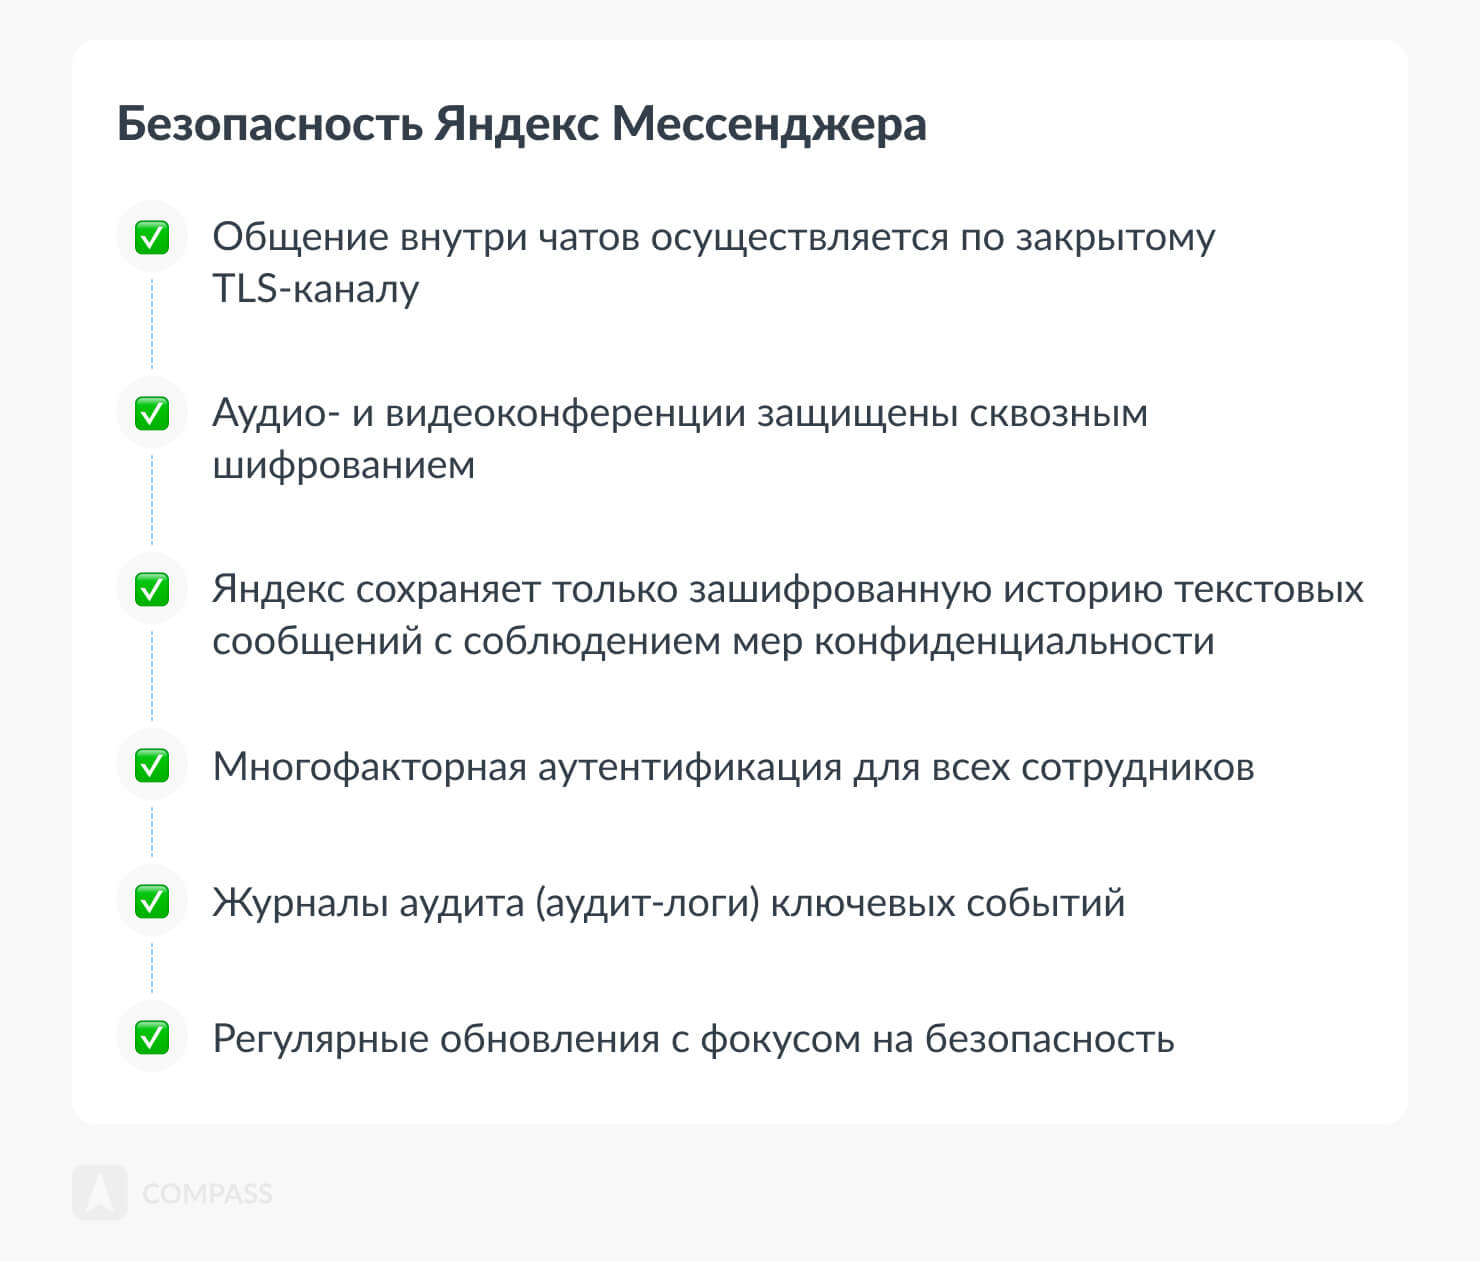Select the green check icon for Журналы аудита
The image size is (1480, 1262).
(152, 902)
